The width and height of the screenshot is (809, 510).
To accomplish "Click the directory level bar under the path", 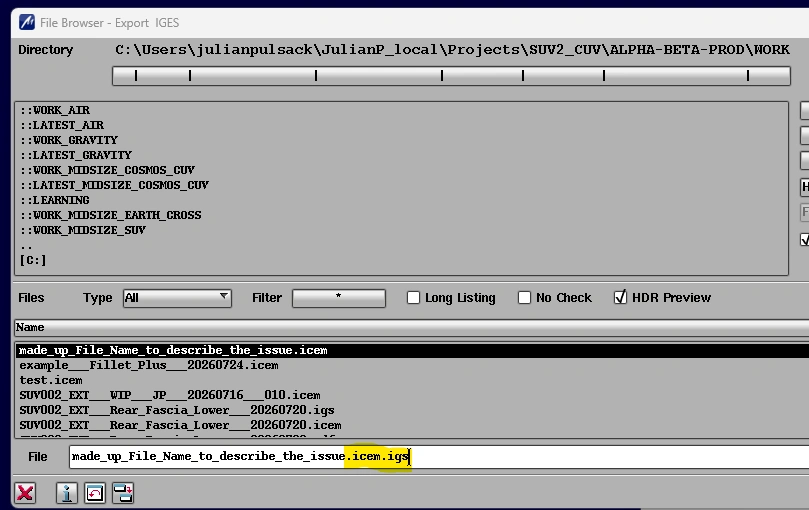I will tap(451, 76).
